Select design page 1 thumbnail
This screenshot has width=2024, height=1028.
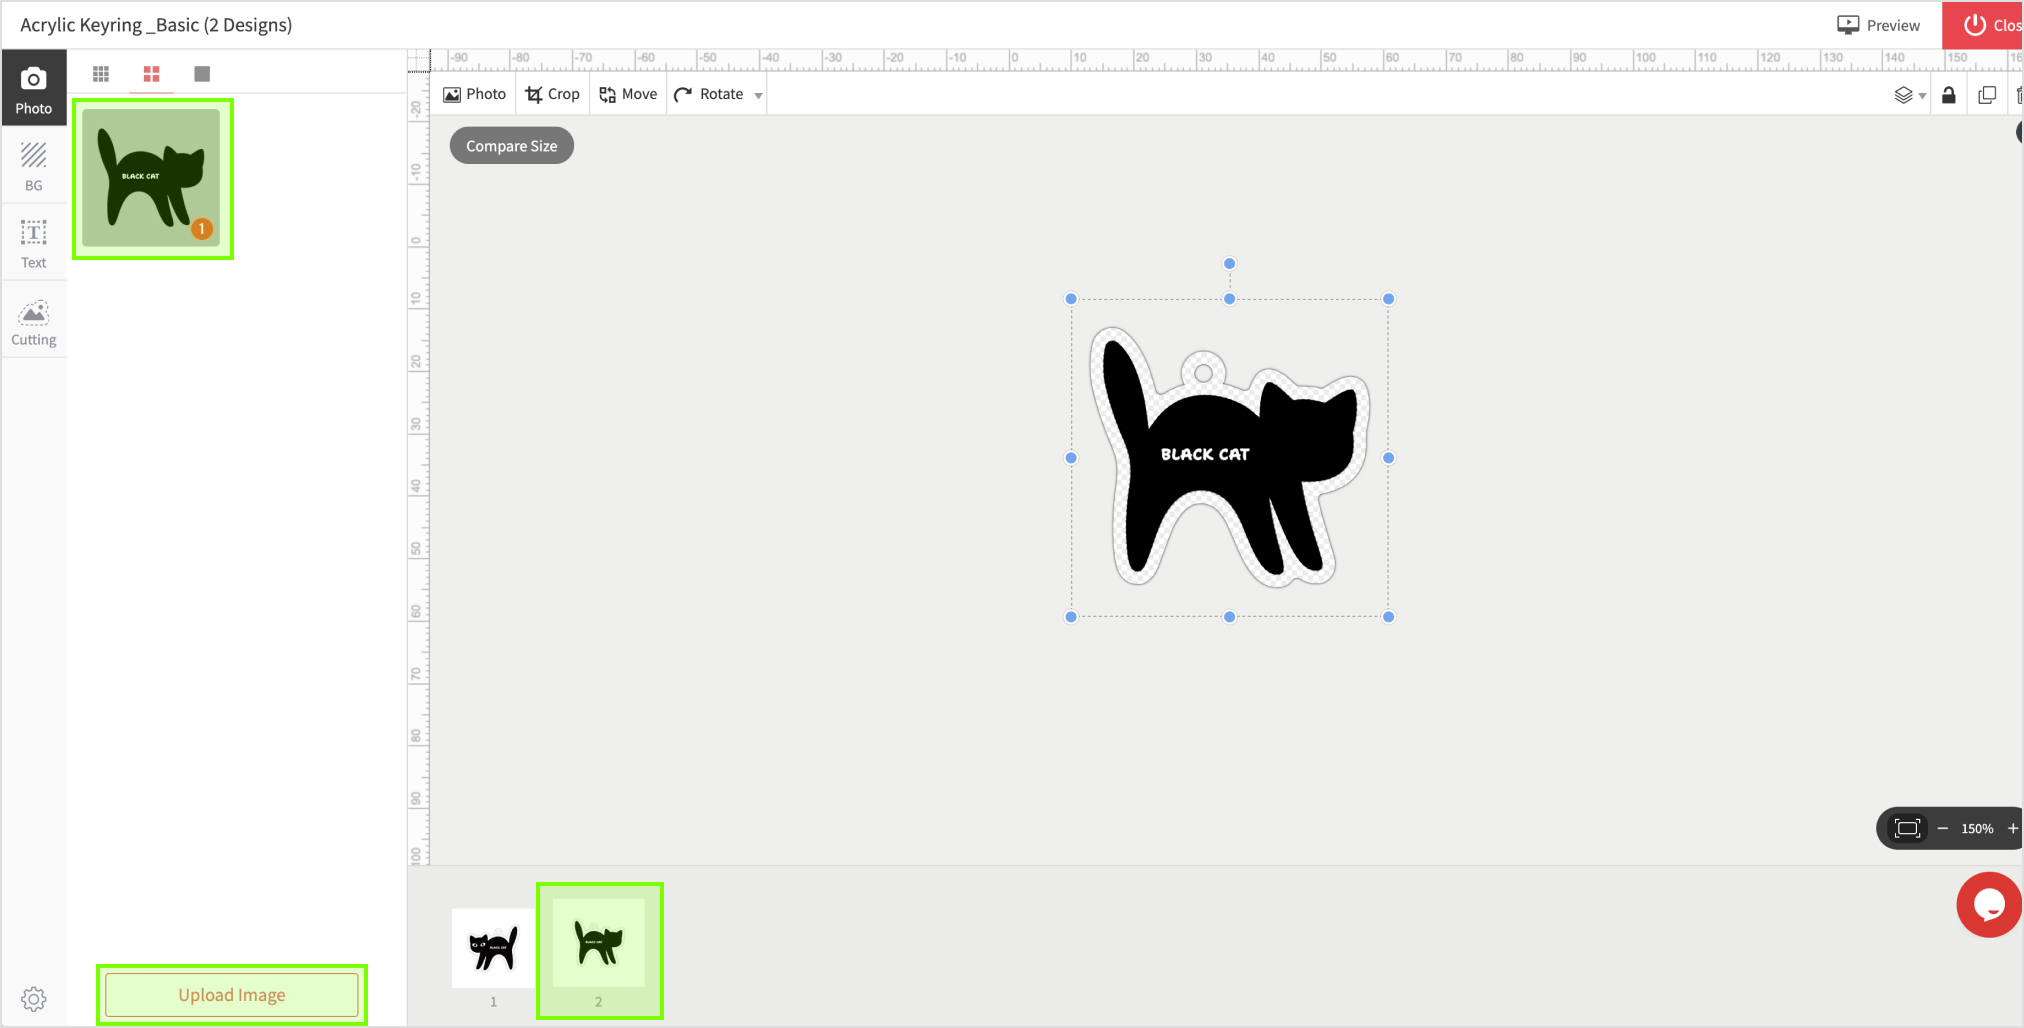tap(493, 947)
